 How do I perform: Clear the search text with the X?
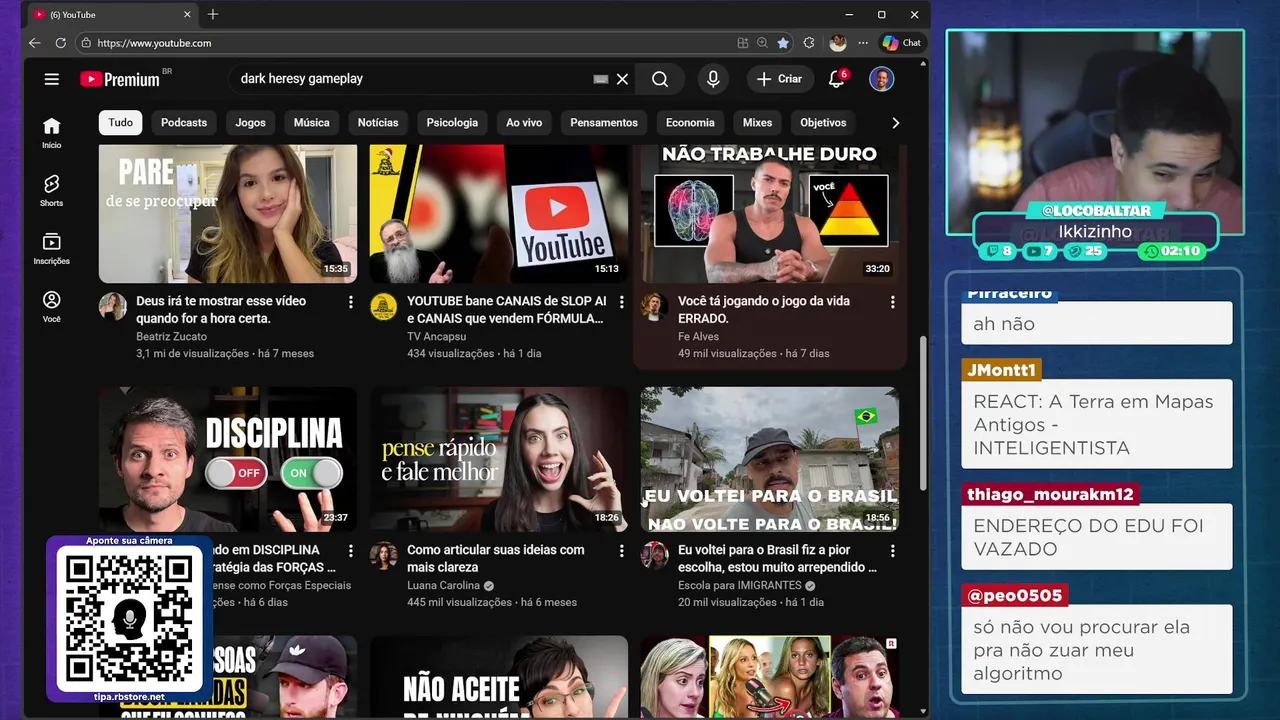pyautogui.click(x=622, y=79)
